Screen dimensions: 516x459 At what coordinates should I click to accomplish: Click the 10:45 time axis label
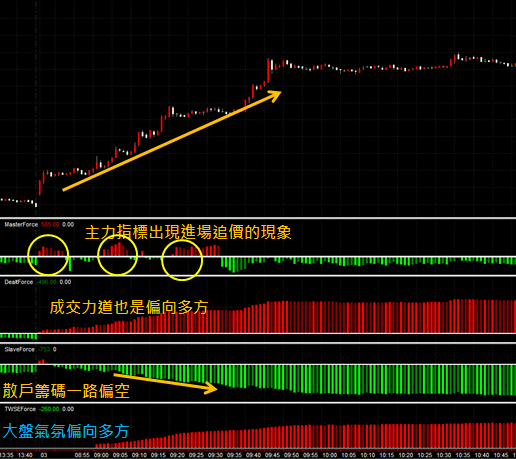(x=500, y=455)
